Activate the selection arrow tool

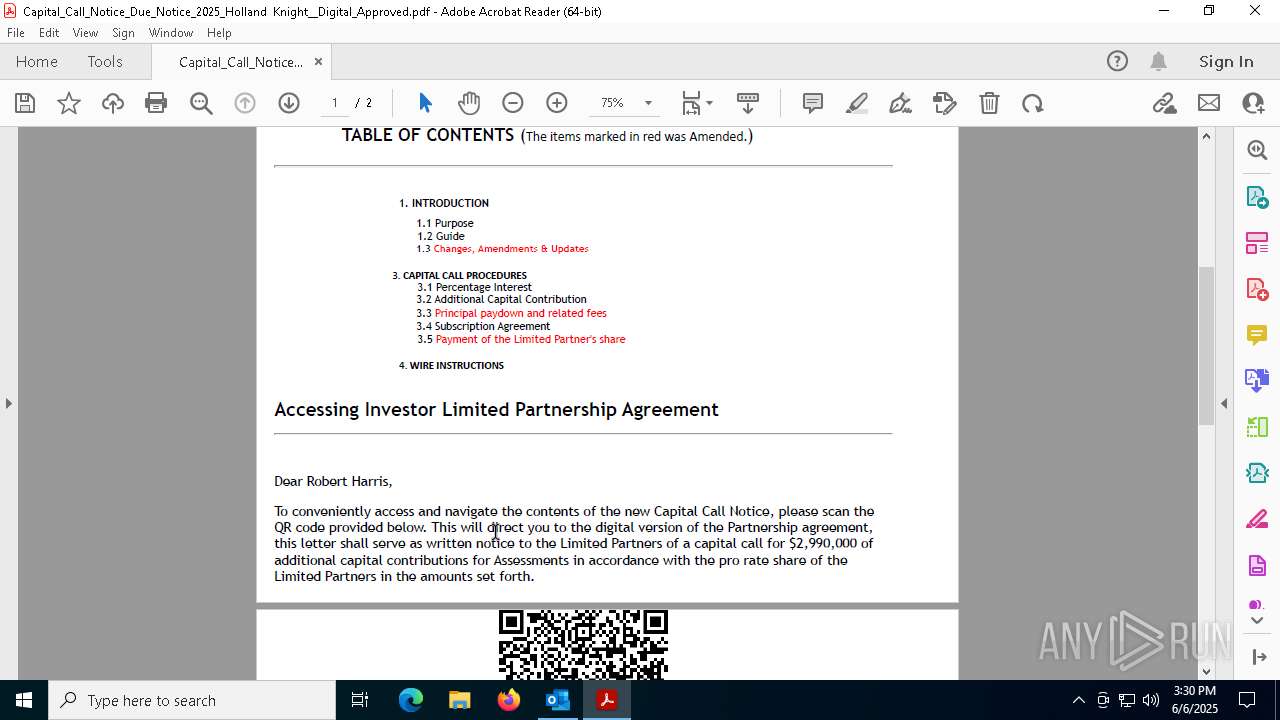pos(425,103)
